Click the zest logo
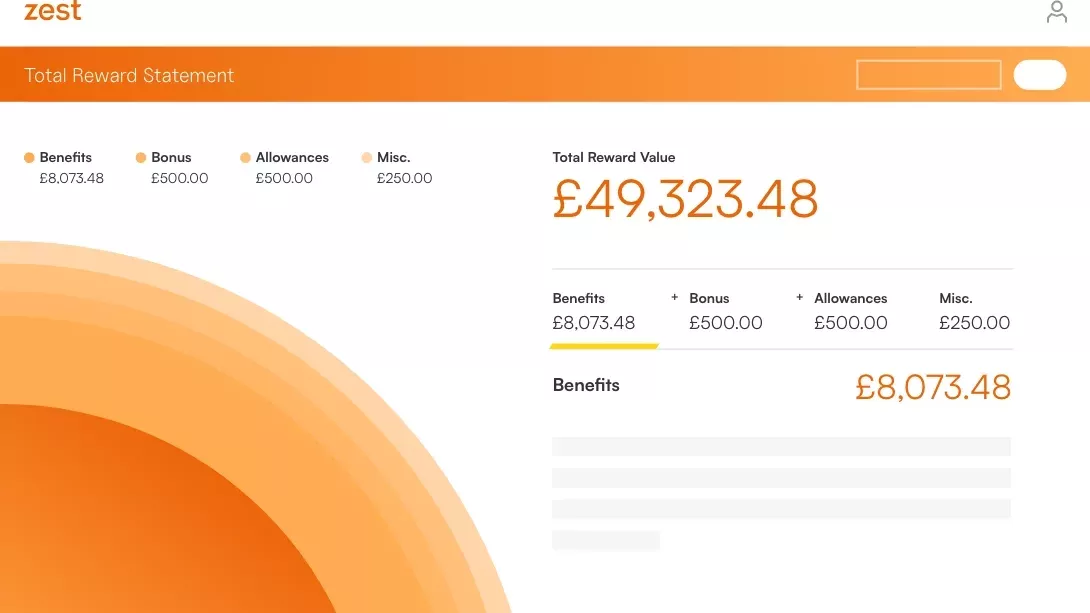This screenshot has height=613, width=1090. [53, 10]
